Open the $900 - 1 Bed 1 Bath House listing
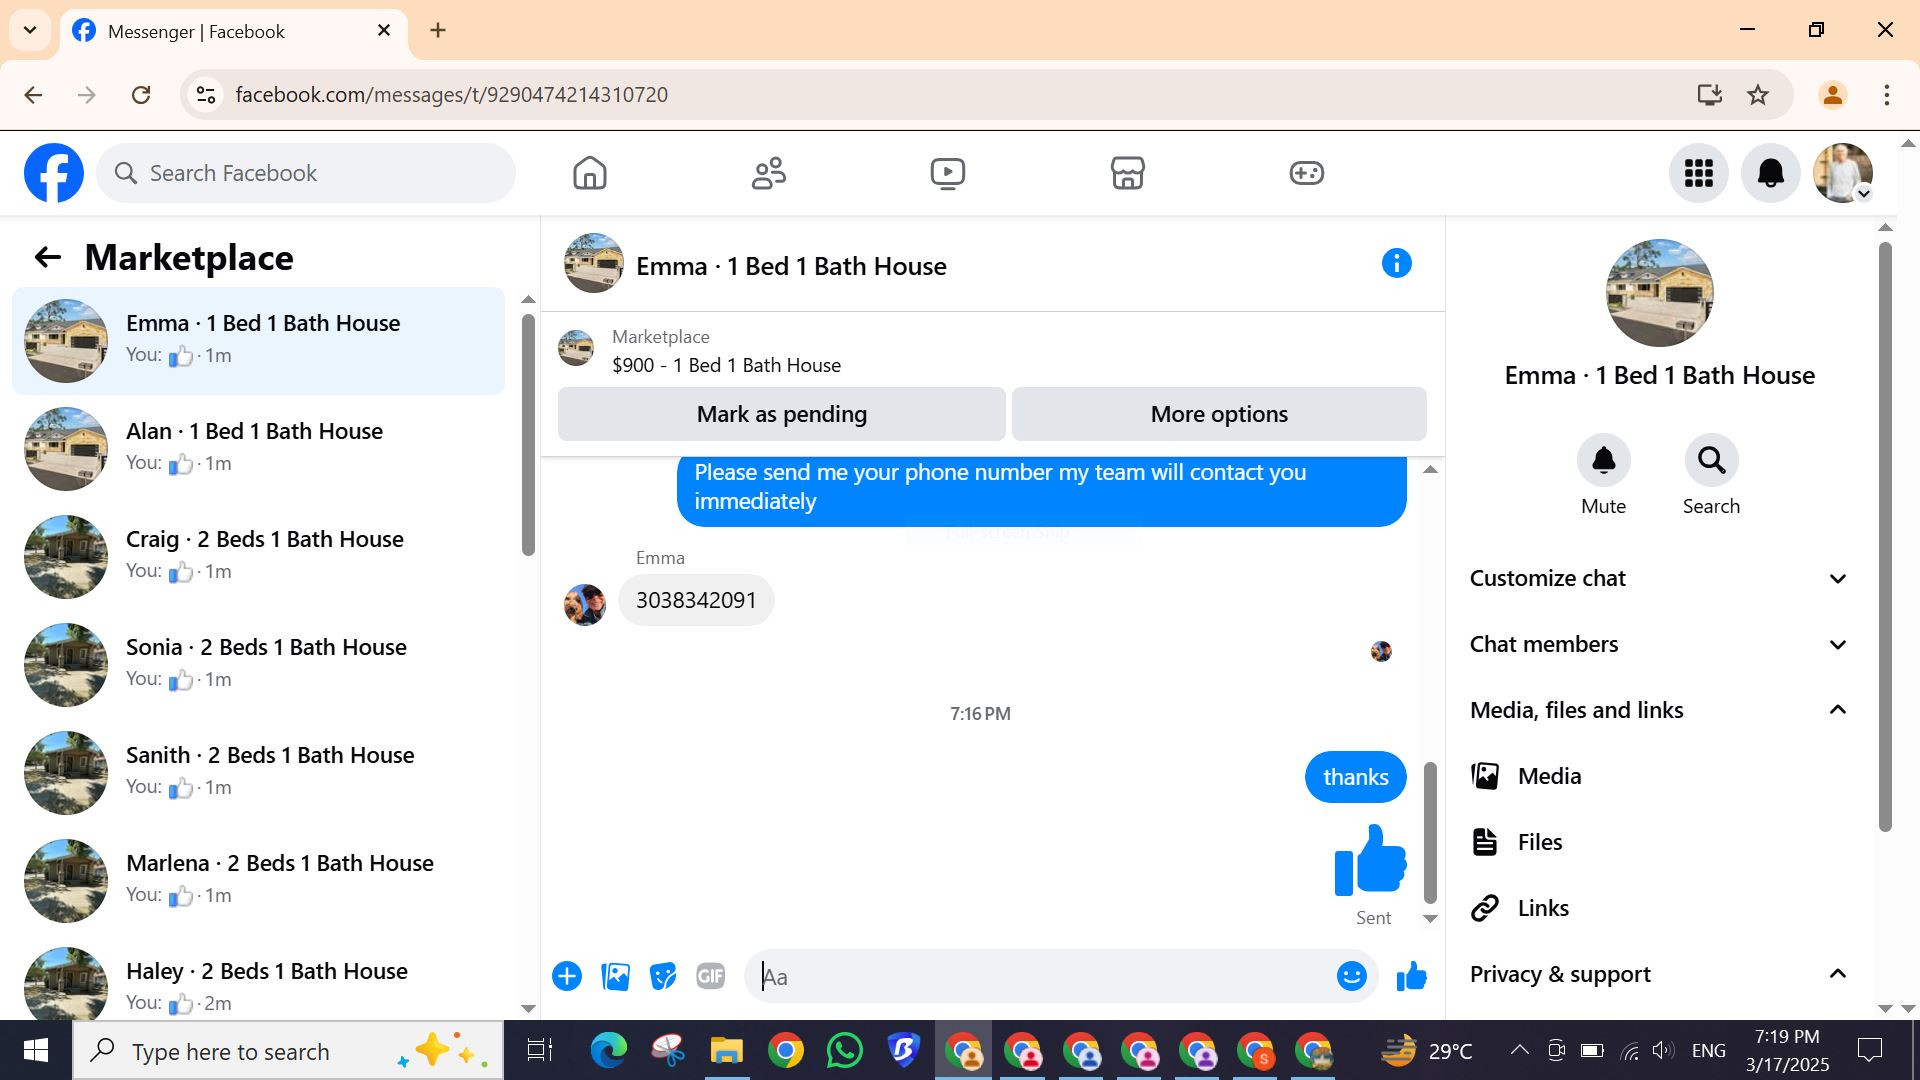The height and width of the screenshot is (1080, 1920). (726, 365)
